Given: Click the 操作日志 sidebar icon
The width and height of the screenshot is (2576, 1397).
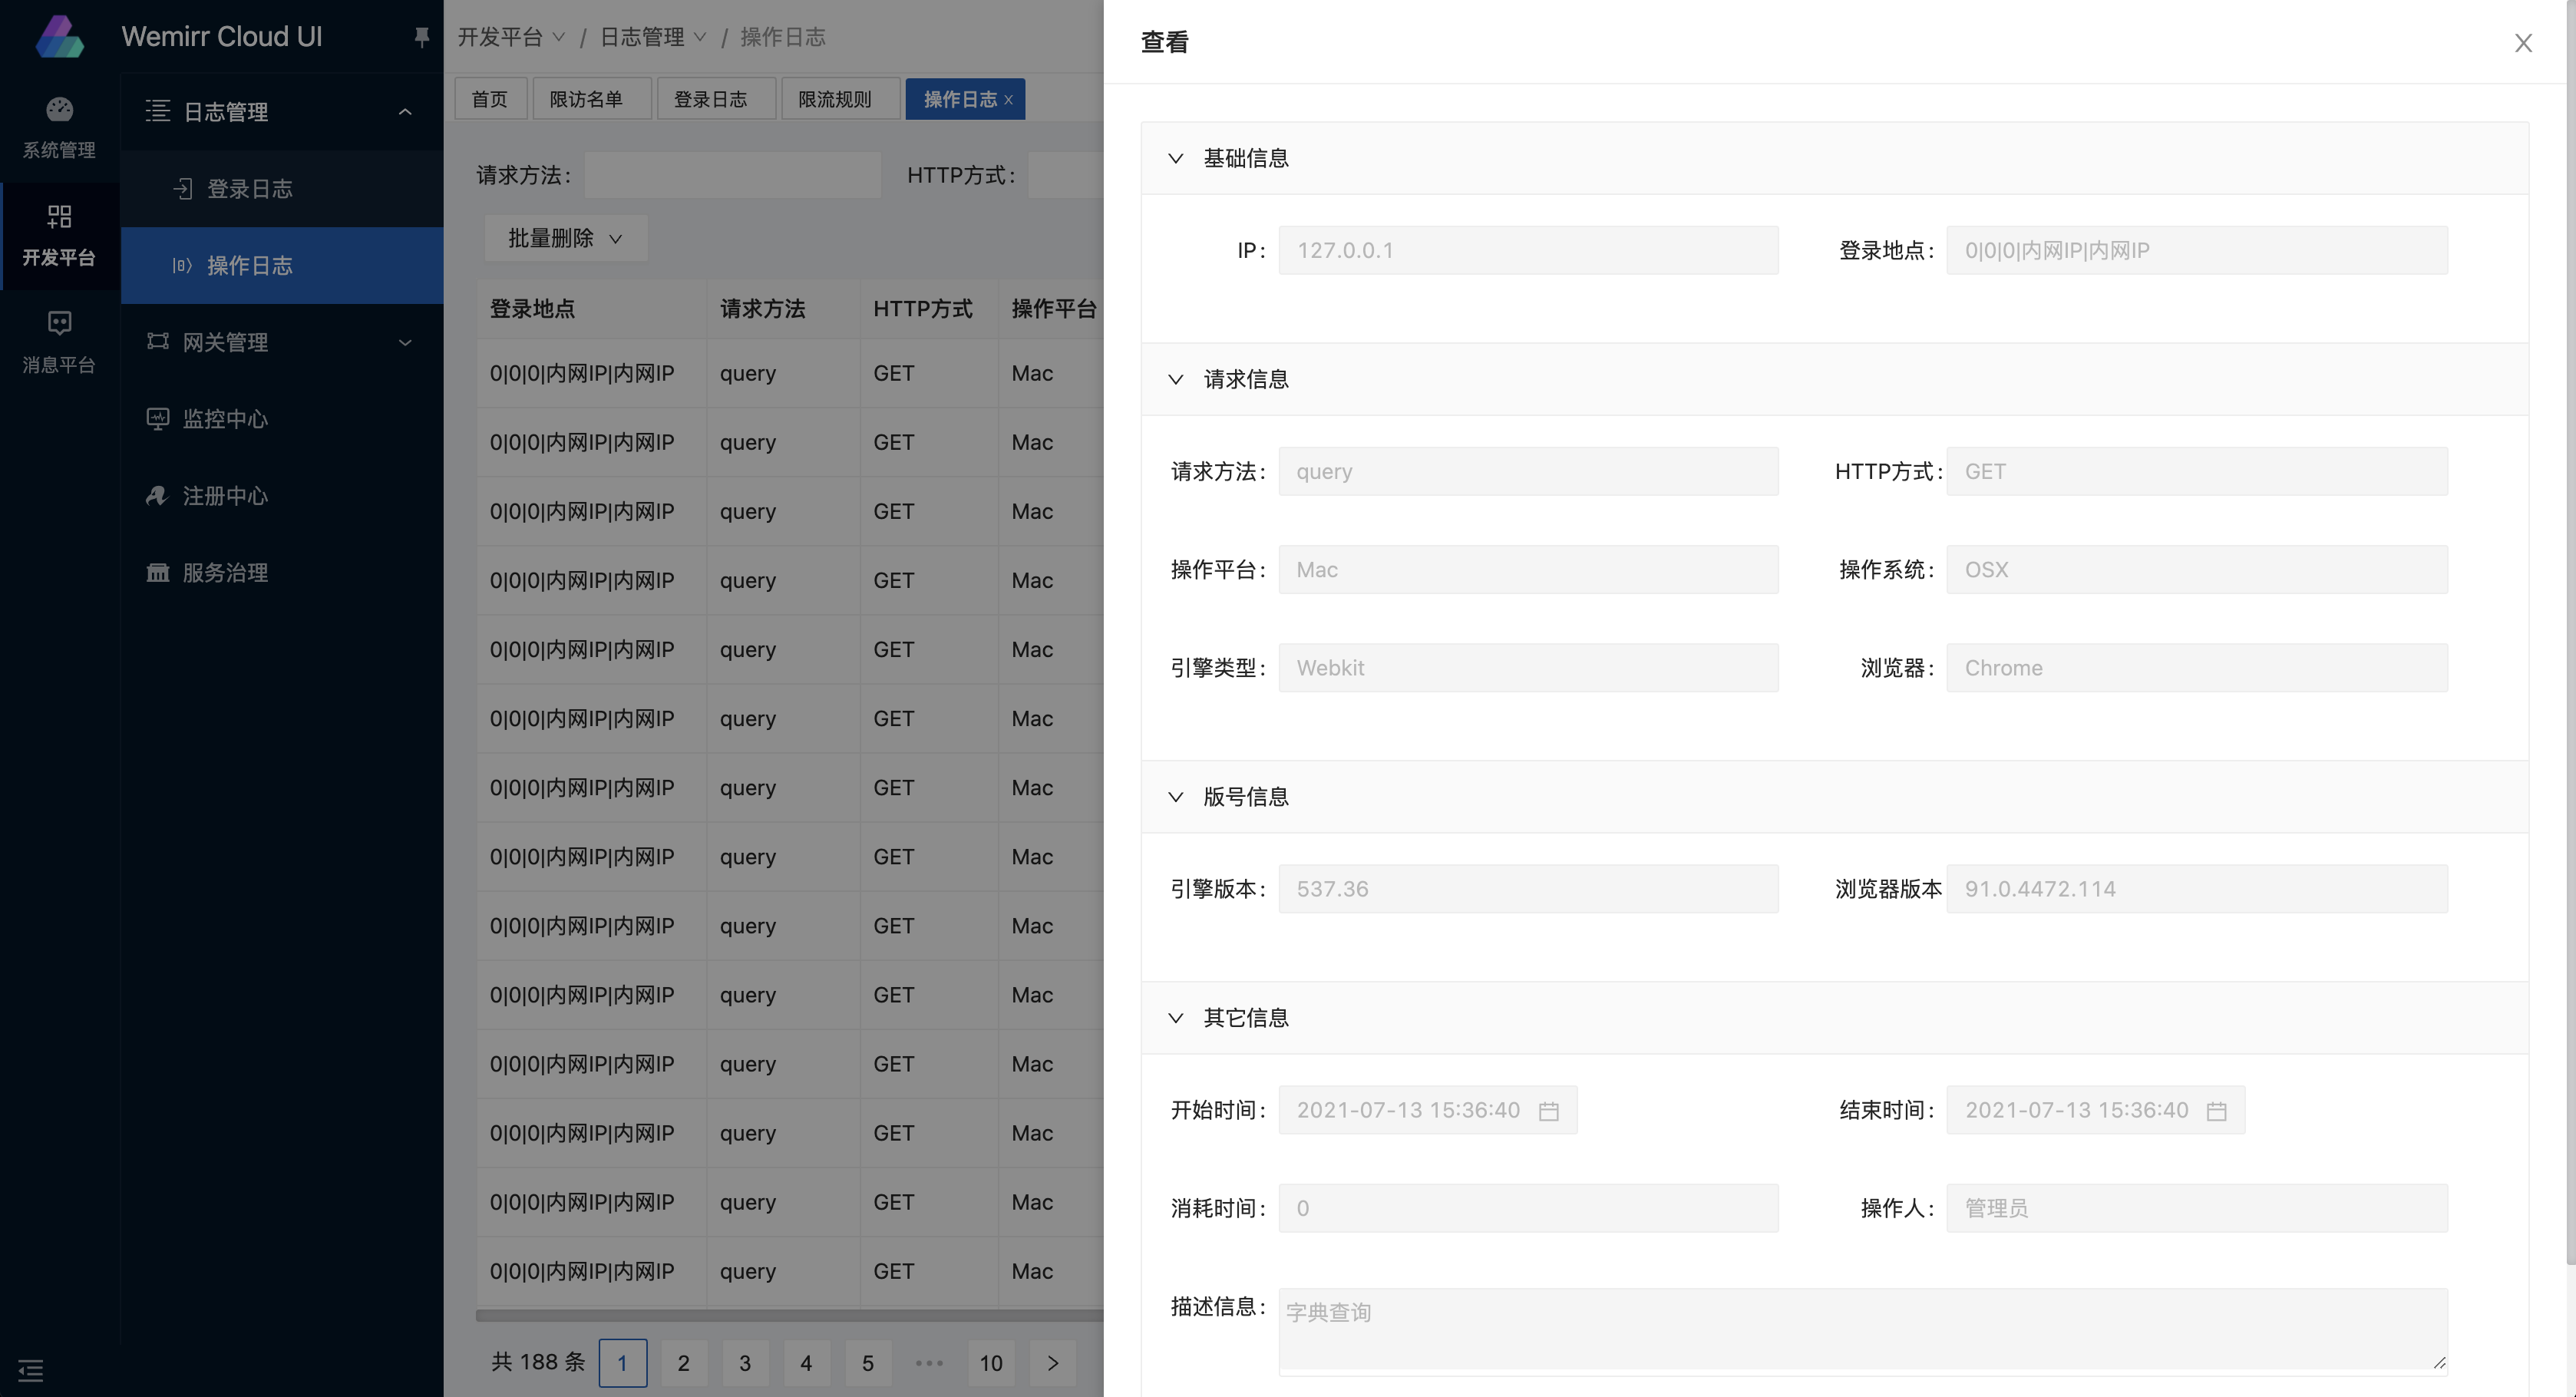Looking at the screenshot, I should [x=180, y=265].
